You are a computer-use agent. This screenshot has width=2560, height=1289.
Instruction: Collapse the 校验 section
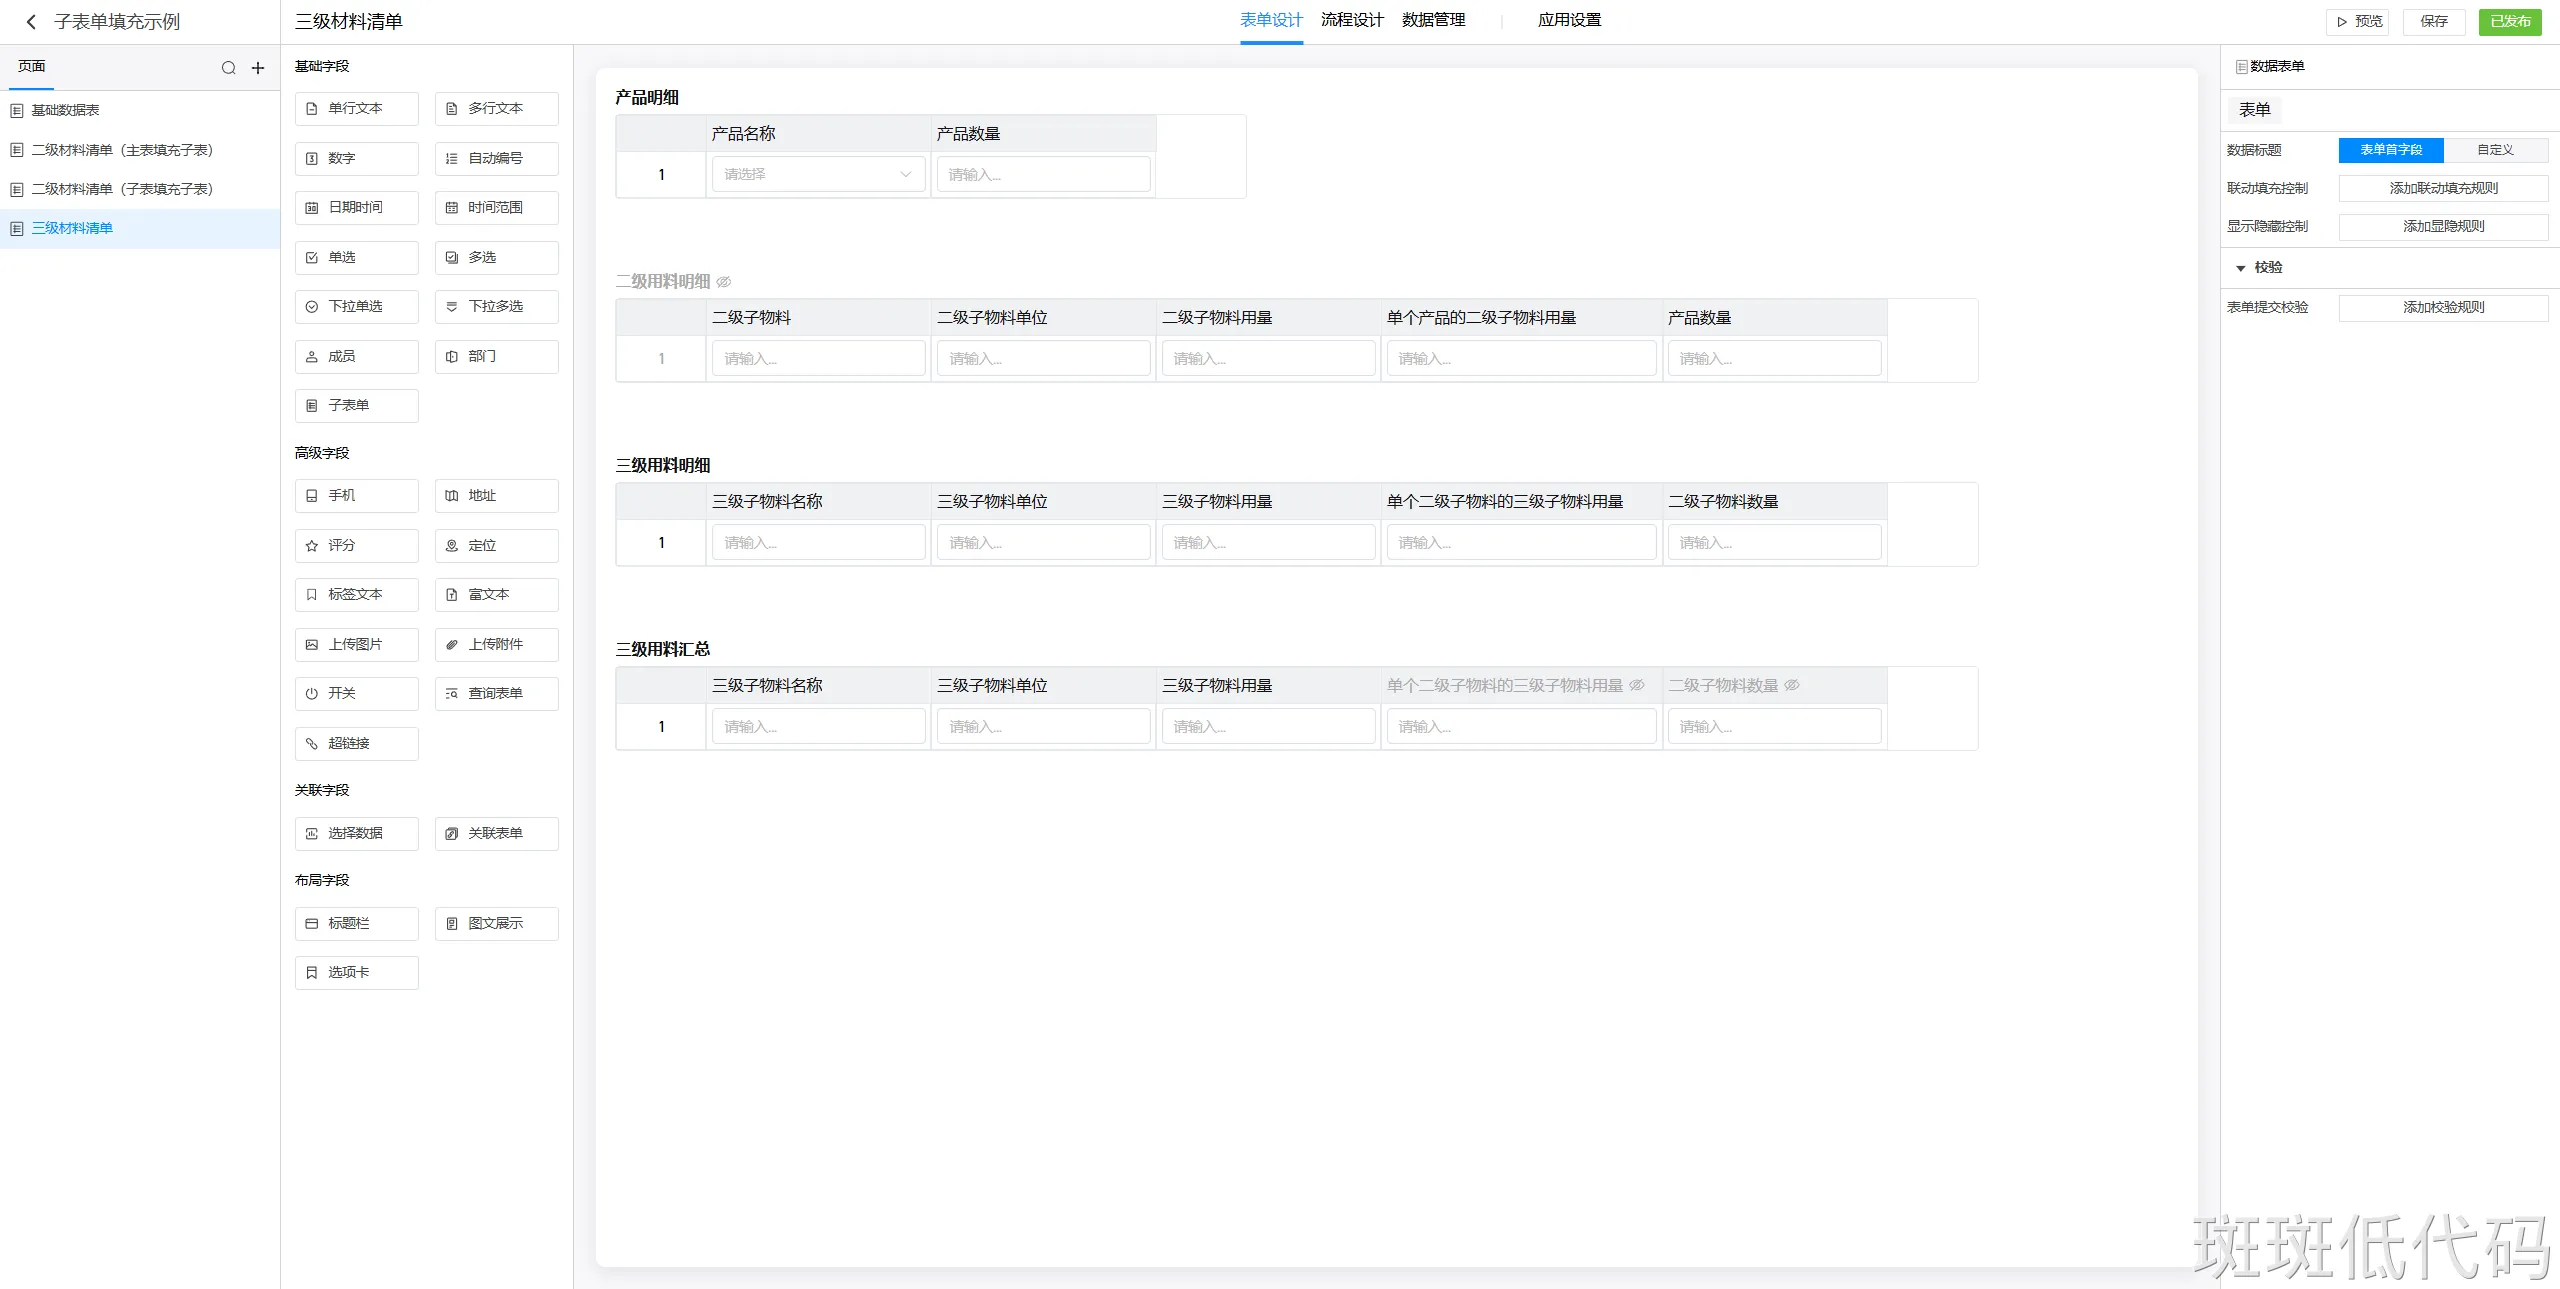click(x=2241, y=268)
